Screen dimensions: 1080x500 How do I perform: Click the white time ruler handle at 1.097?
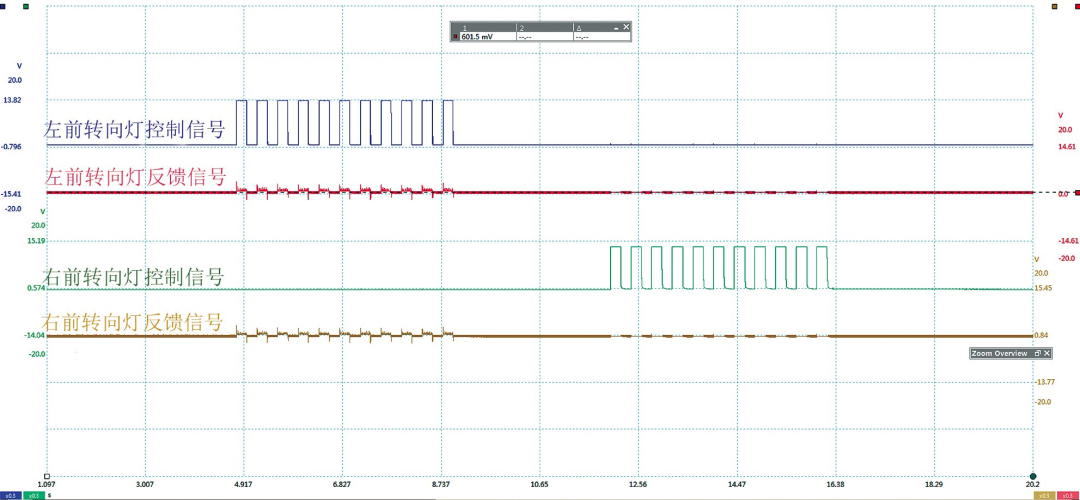tap(46, 476)
